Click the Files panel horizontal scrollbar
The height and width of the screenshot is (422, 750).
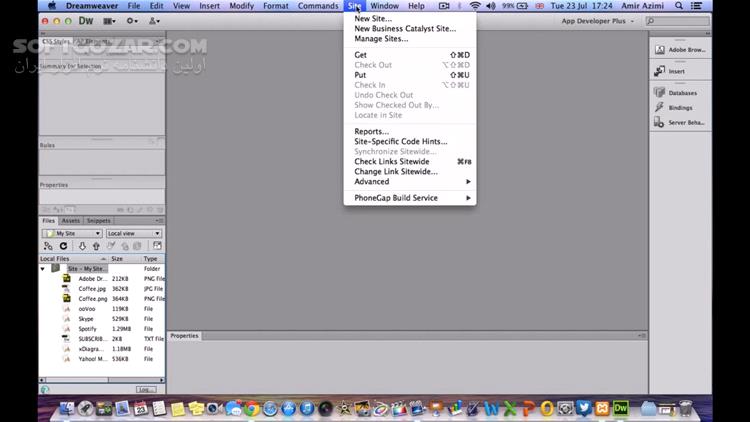[x=102, y=380]
